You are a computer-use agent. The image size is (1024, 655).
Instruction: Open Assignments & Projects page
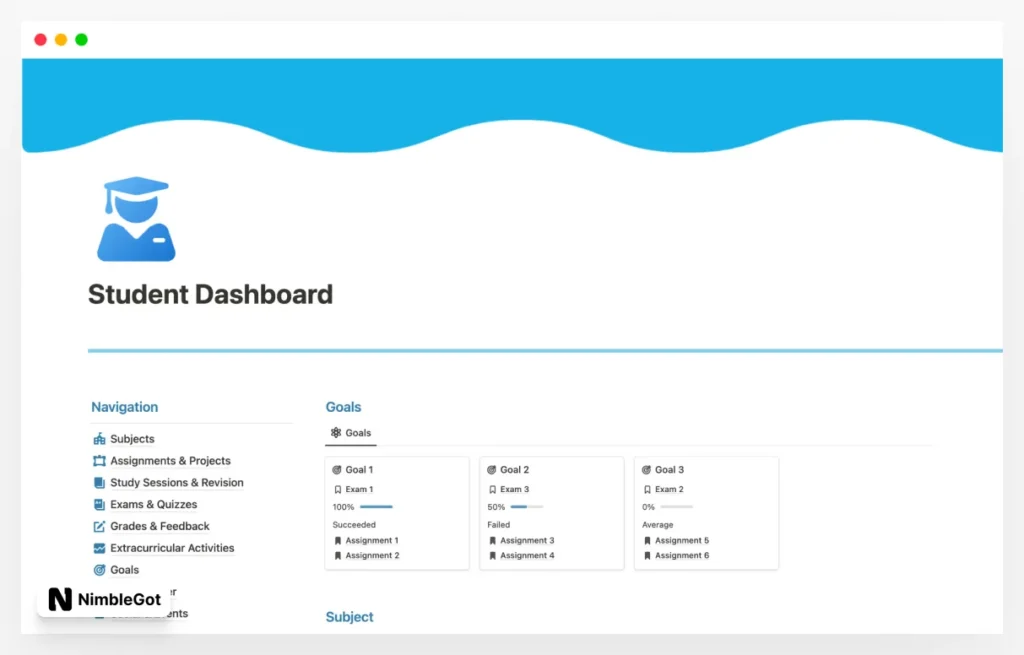tap(170, 461)
